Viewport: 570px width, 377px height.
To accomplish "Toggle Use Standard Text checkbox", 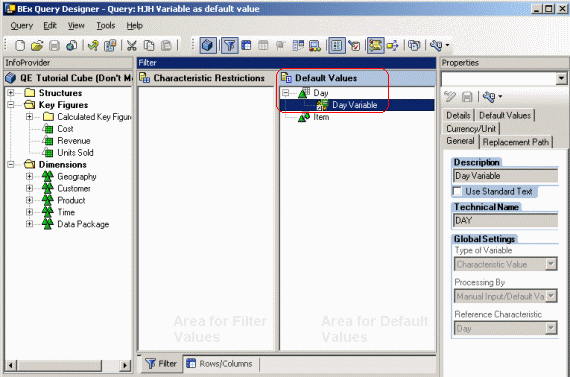I will coord(457,191).
